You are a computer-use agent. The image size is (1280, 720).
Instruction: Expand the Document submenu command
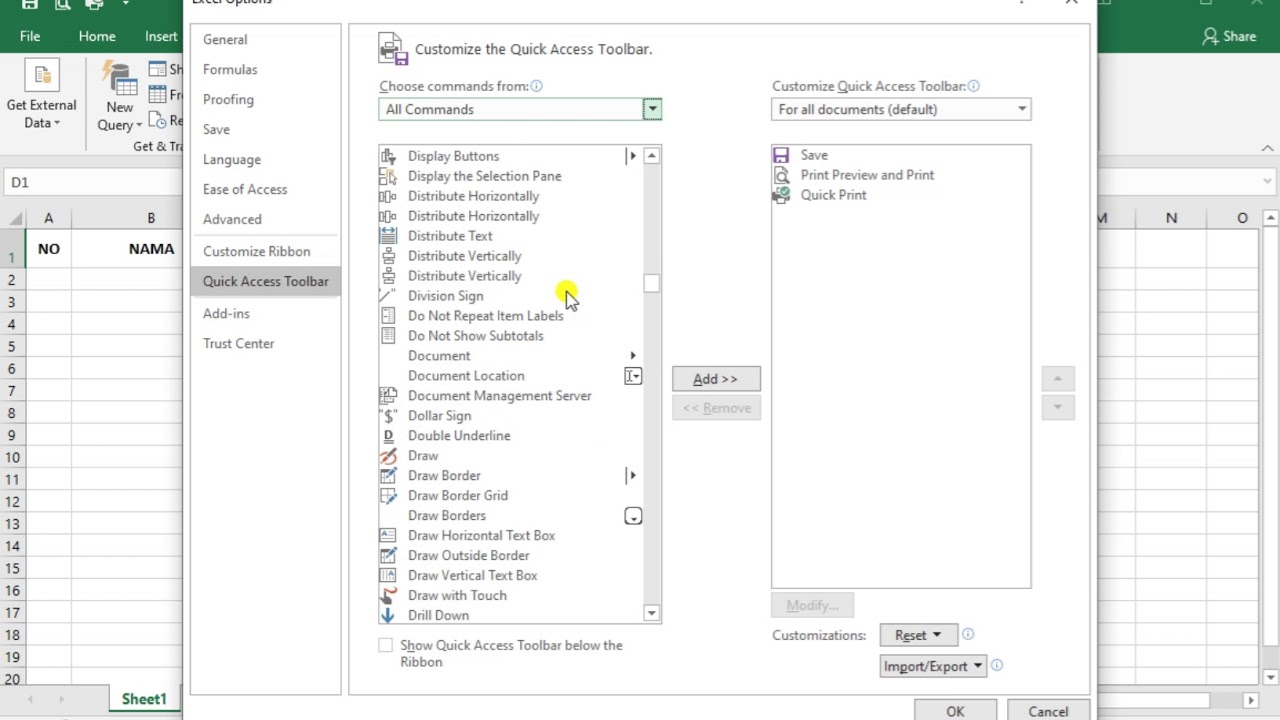pos(510,356)
